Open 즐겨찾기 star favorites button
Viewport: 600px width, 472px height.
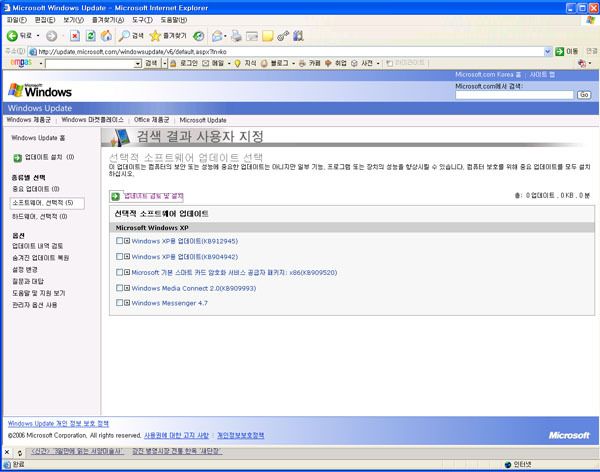(x=168, y=36)
